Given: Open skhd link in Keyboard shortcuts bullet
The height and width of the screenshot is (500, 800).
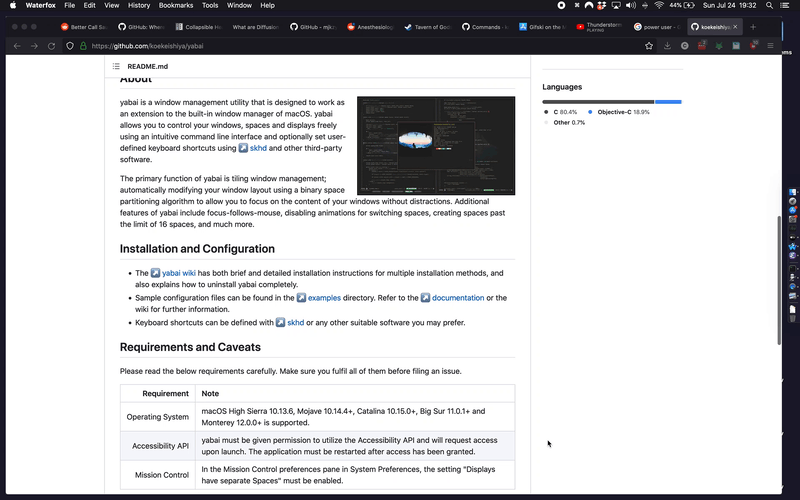Looking at the screenshot, I should coord(295,322).
